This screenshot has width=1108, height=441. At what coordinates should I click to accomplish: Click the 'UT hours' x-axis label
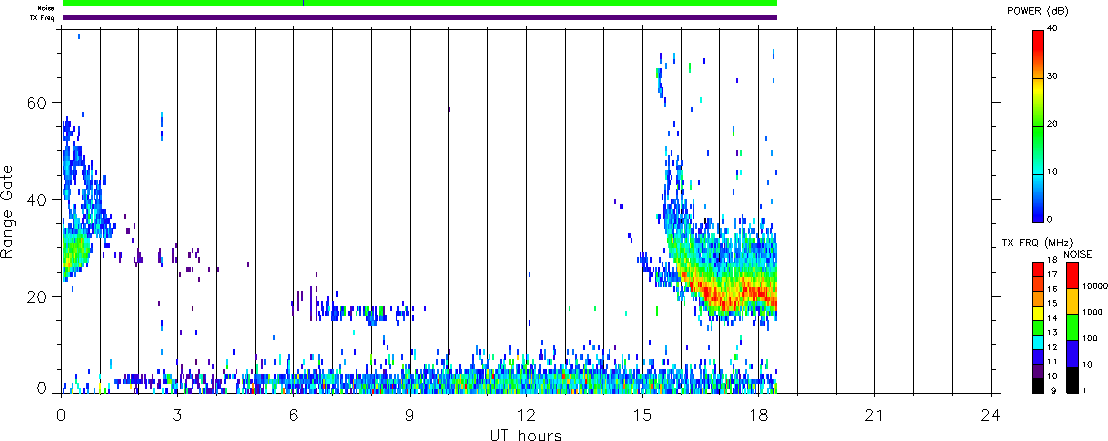pos(526,435)
